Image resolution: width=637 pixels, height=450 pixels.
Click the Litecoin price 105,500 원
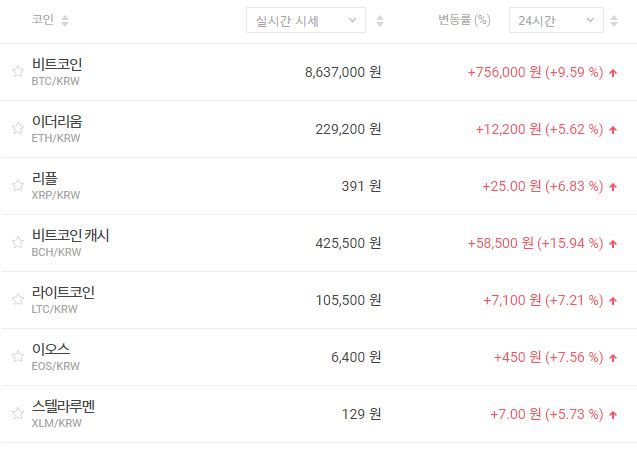pos(343,300)
